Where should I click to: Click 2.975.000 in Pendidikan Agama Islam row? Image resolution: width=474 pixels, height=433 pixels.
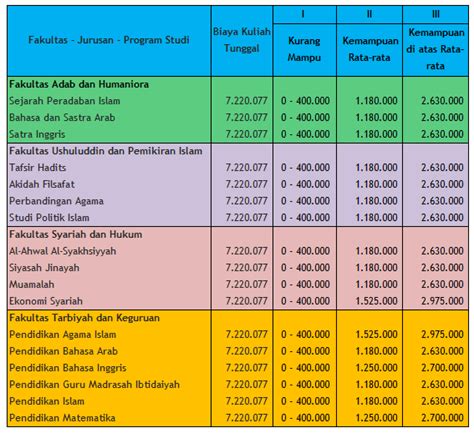(442, 334)
